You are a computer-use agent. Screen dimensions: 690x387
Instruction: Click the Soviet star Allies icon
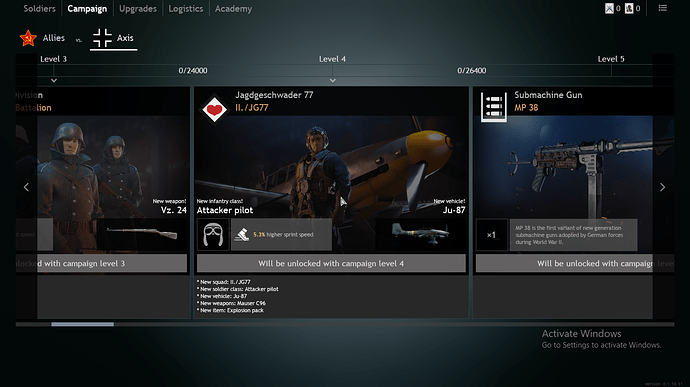[x=28, y=38]
